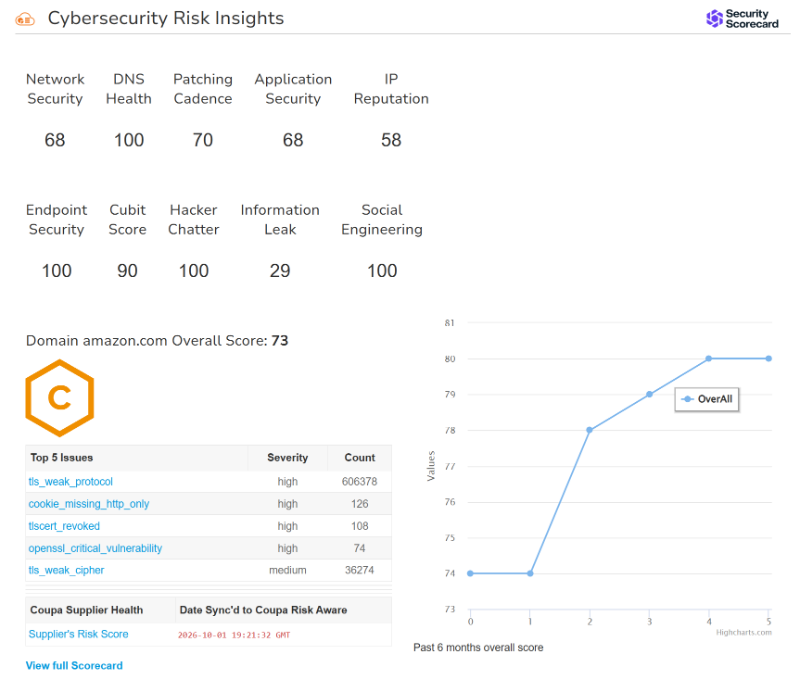Viewport: 800px width, 680px height.
Task: Click the Values axis title
Action: (431, 466)
